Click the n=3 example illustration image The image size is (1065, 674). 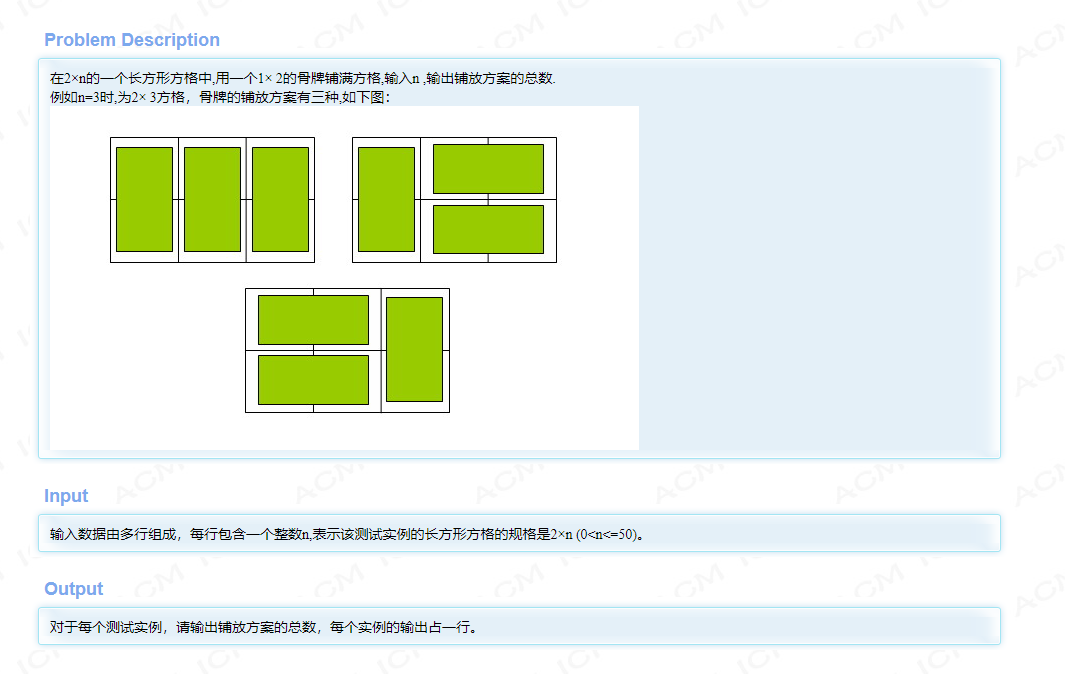coord(345,275)
